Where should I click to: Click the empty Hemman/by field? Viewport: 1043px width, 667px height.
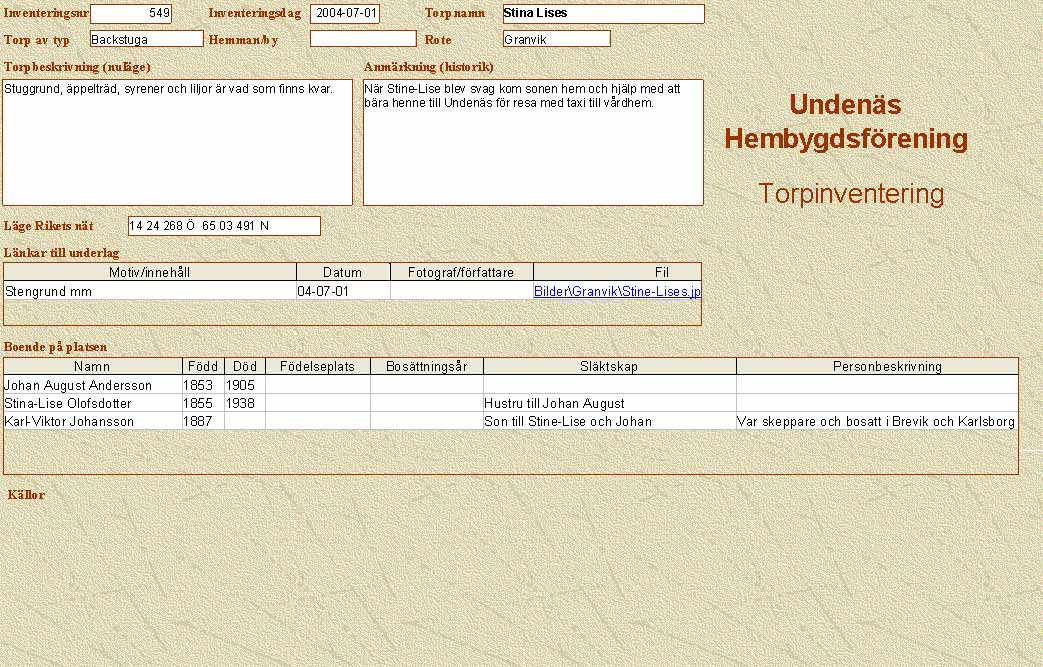point(362,39)
